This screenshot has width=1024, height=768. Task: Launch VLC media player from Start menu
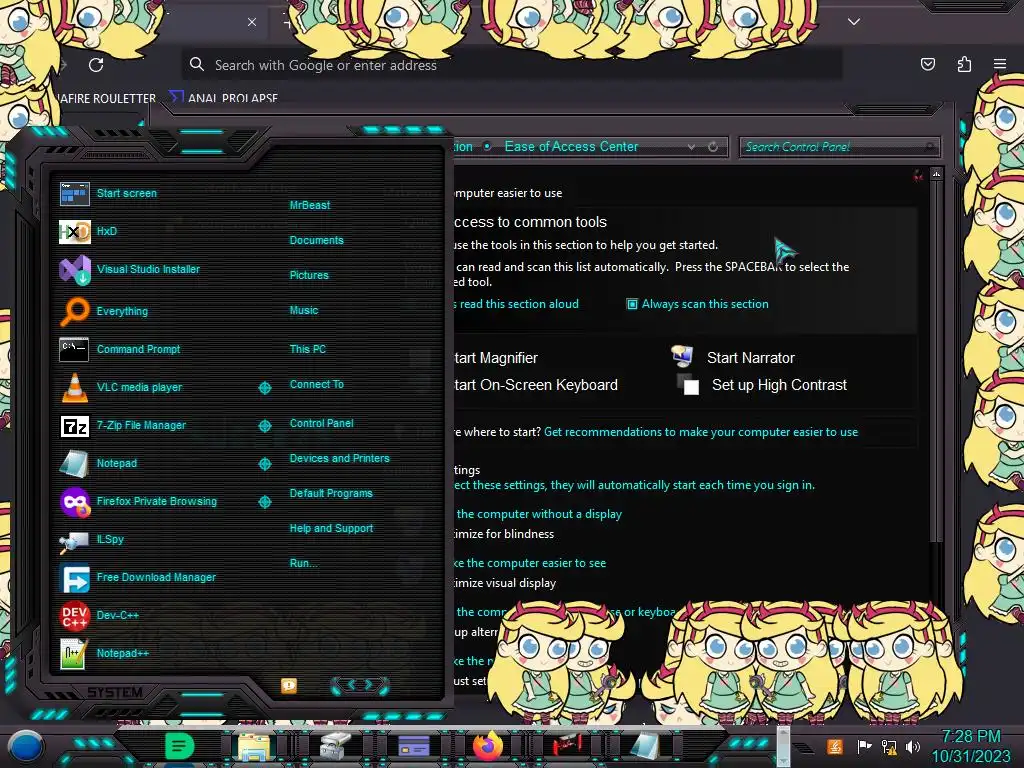tap(121, 387)
